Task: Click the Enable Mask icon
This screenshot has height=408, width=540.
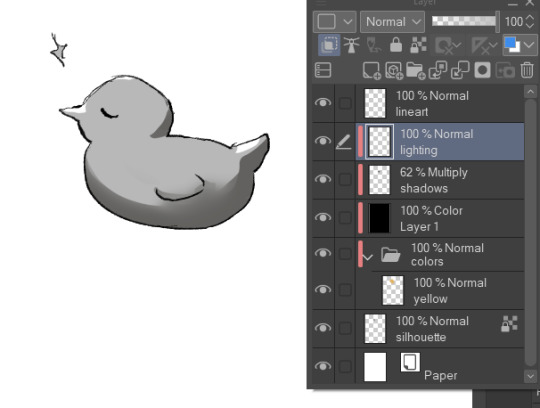Action: point(444,45)
